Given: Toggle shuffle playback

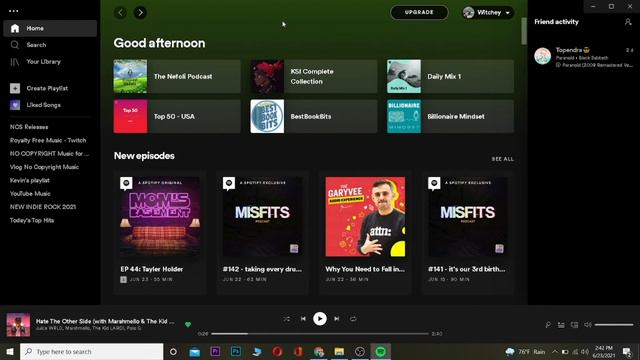Looking at the screenshot, I should (287, 319).
